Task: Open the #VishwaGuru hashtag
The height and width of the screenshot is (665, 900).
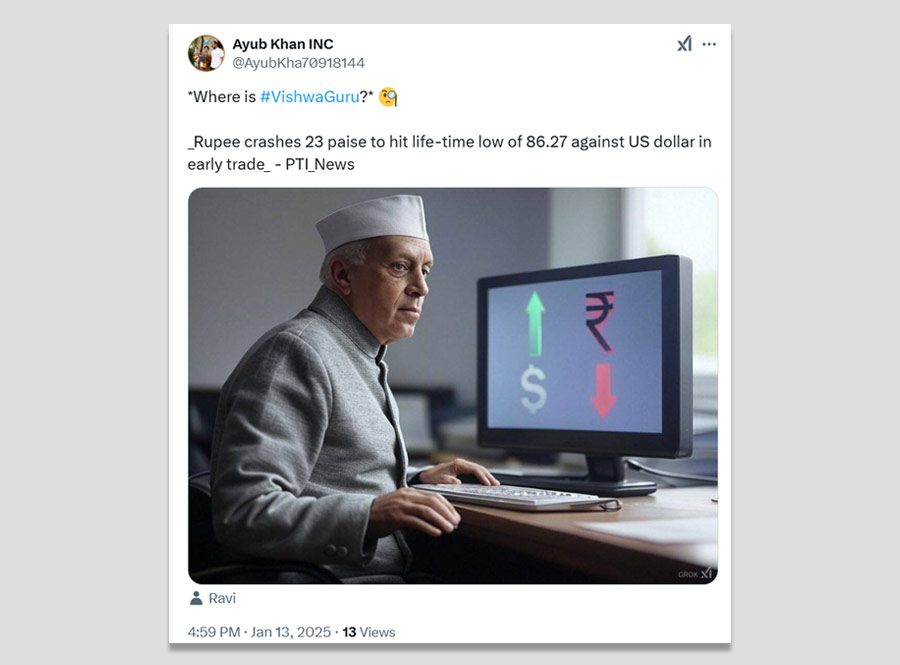Action: pos(309,96)
